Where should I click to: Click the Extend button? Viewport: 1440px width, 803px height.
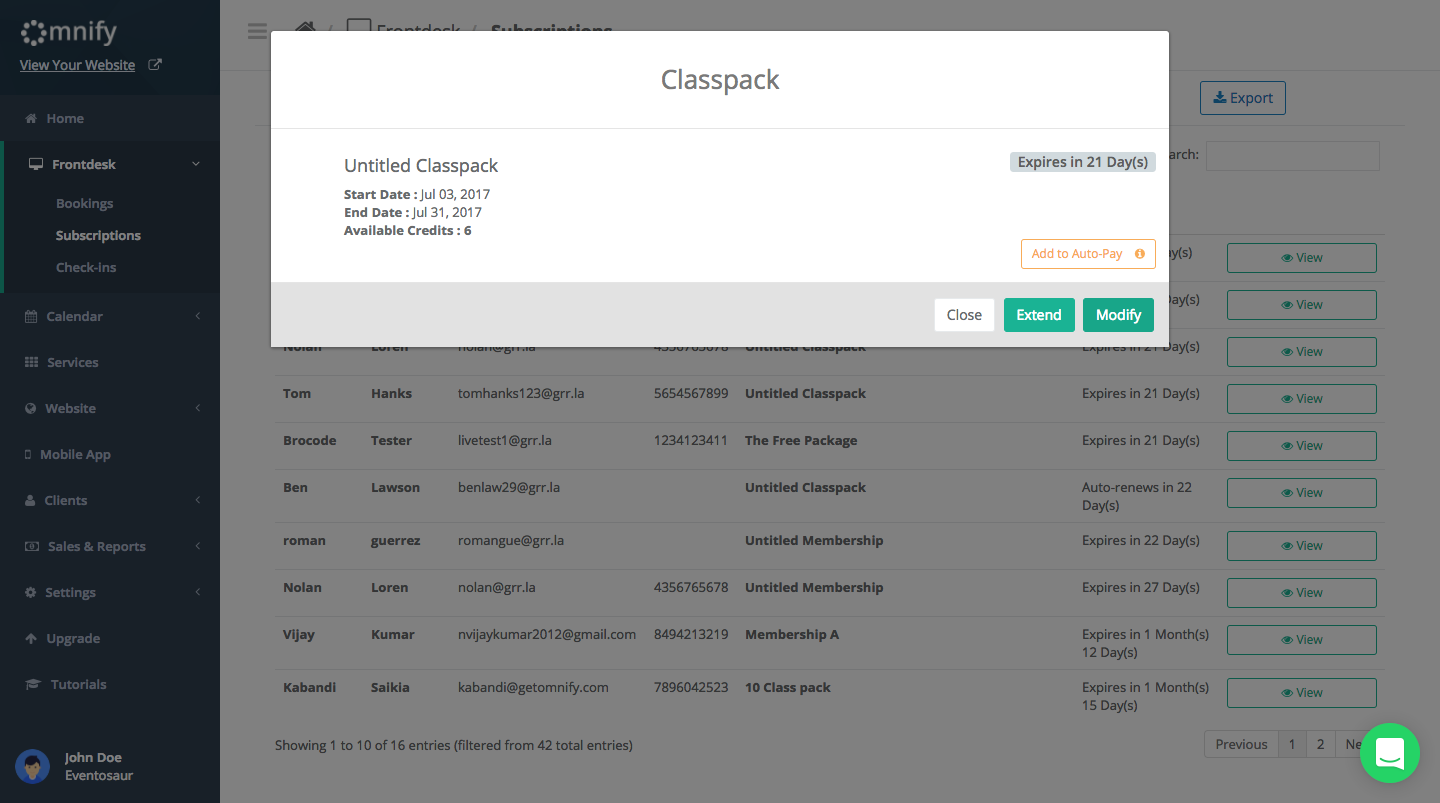click(x=1039, y=315)
